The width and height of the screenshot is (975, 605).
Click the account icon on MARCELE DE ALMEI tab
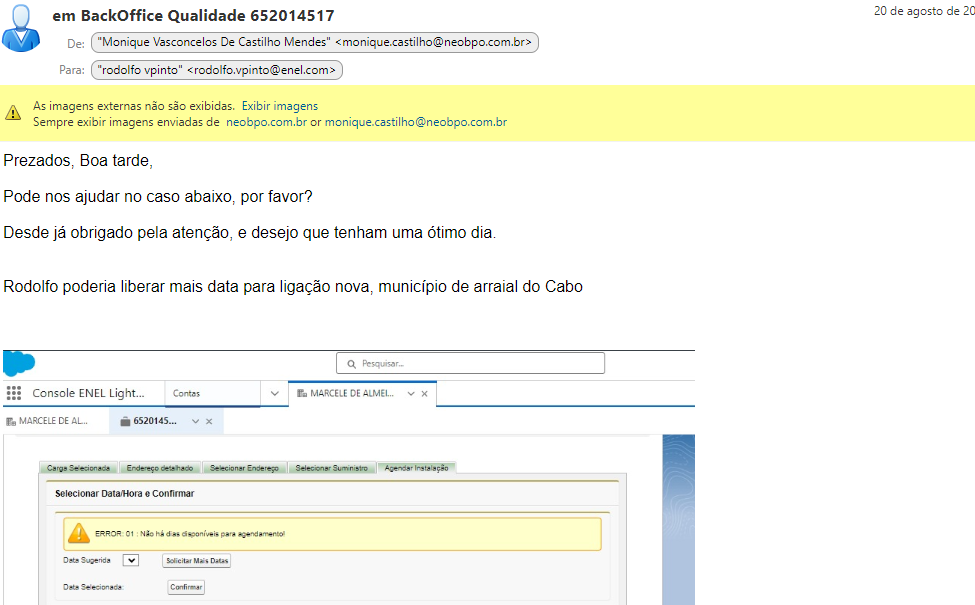click(x=302, y=394)
